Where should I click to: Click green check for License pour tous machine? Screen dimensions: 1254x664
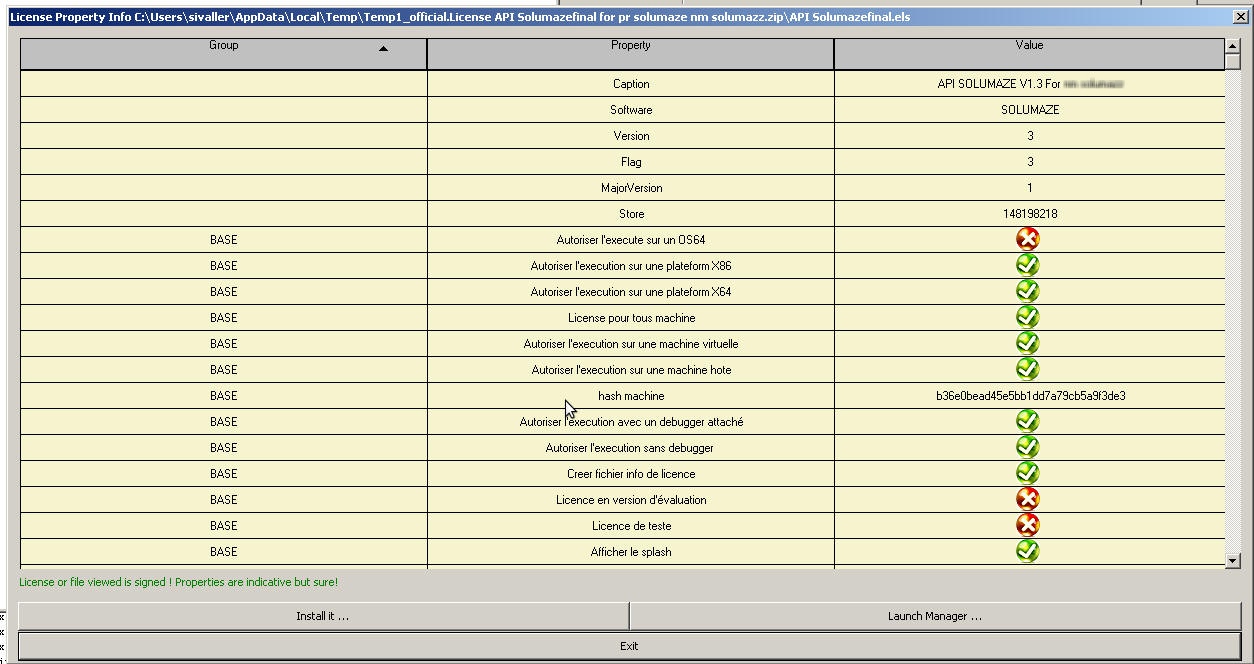pos(1027,317)
